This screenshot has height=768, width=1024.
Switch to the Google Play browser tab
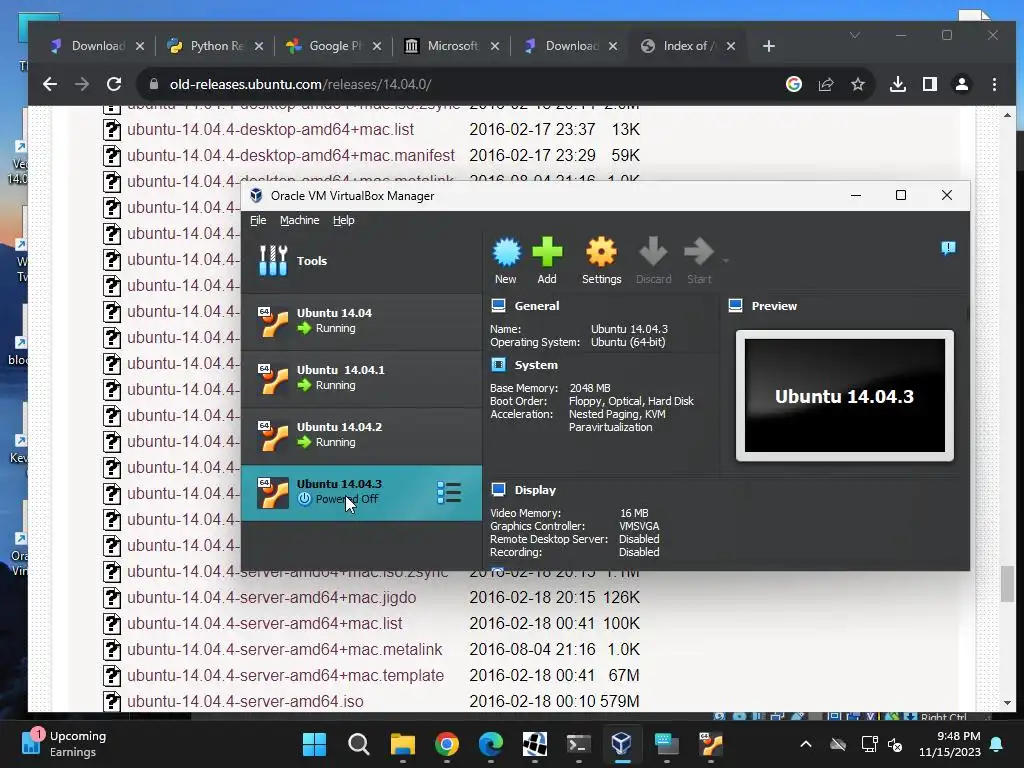[333, 46]
